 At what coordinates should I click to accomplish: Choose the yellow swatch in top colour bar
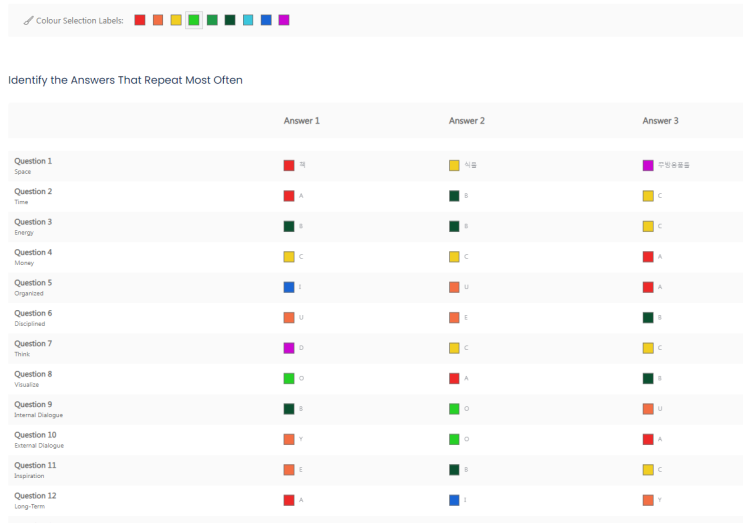pyautogui.click(x=176, y=20)
